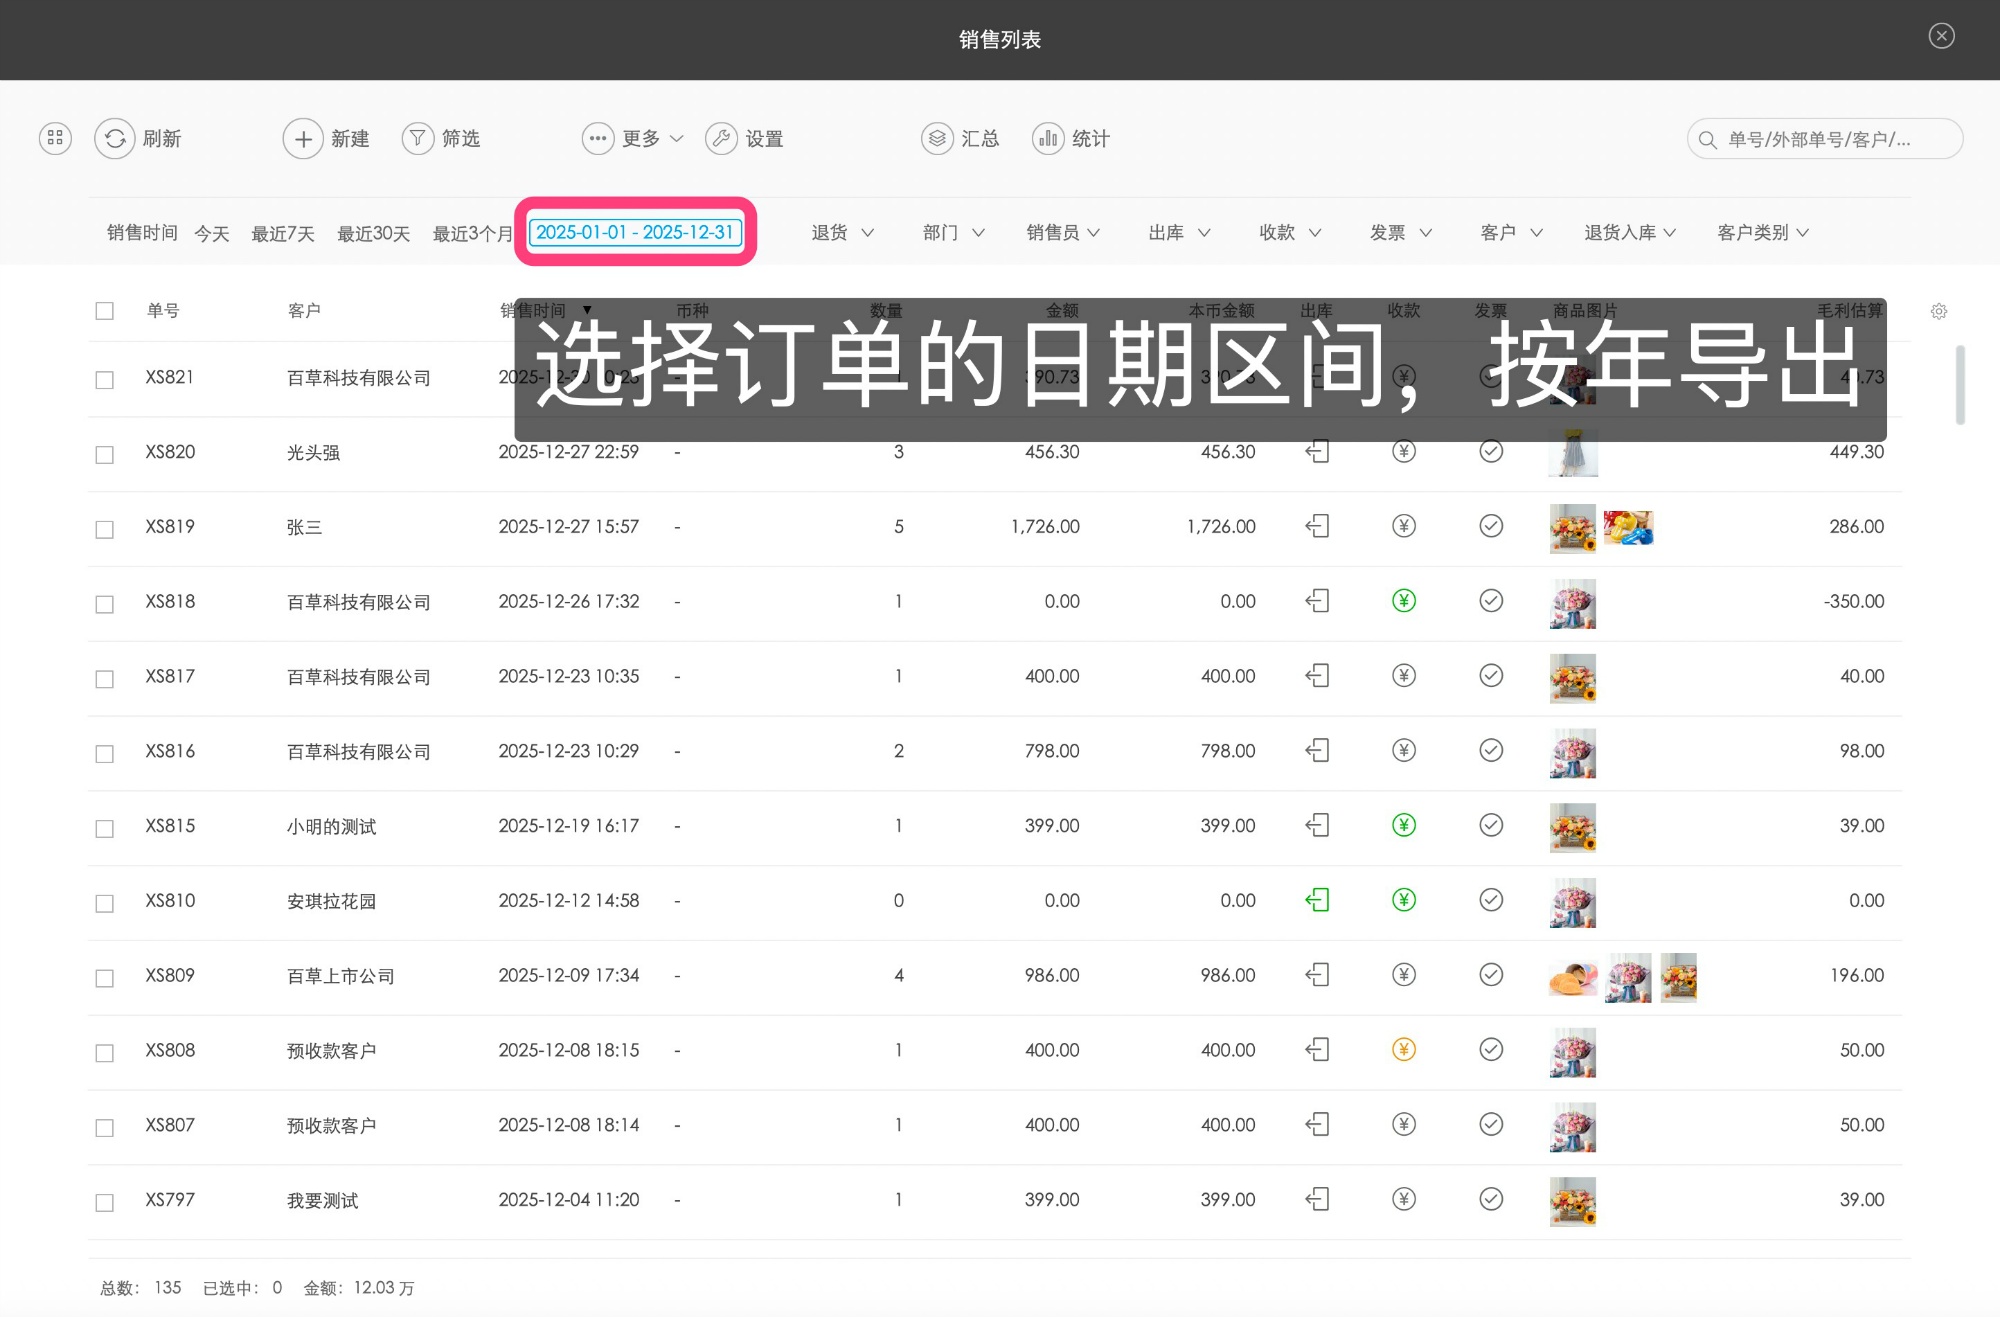Screen dimensions: 2000x1317
Task: Open the 更多 ellipsis menu
Action: coord(598,138)
